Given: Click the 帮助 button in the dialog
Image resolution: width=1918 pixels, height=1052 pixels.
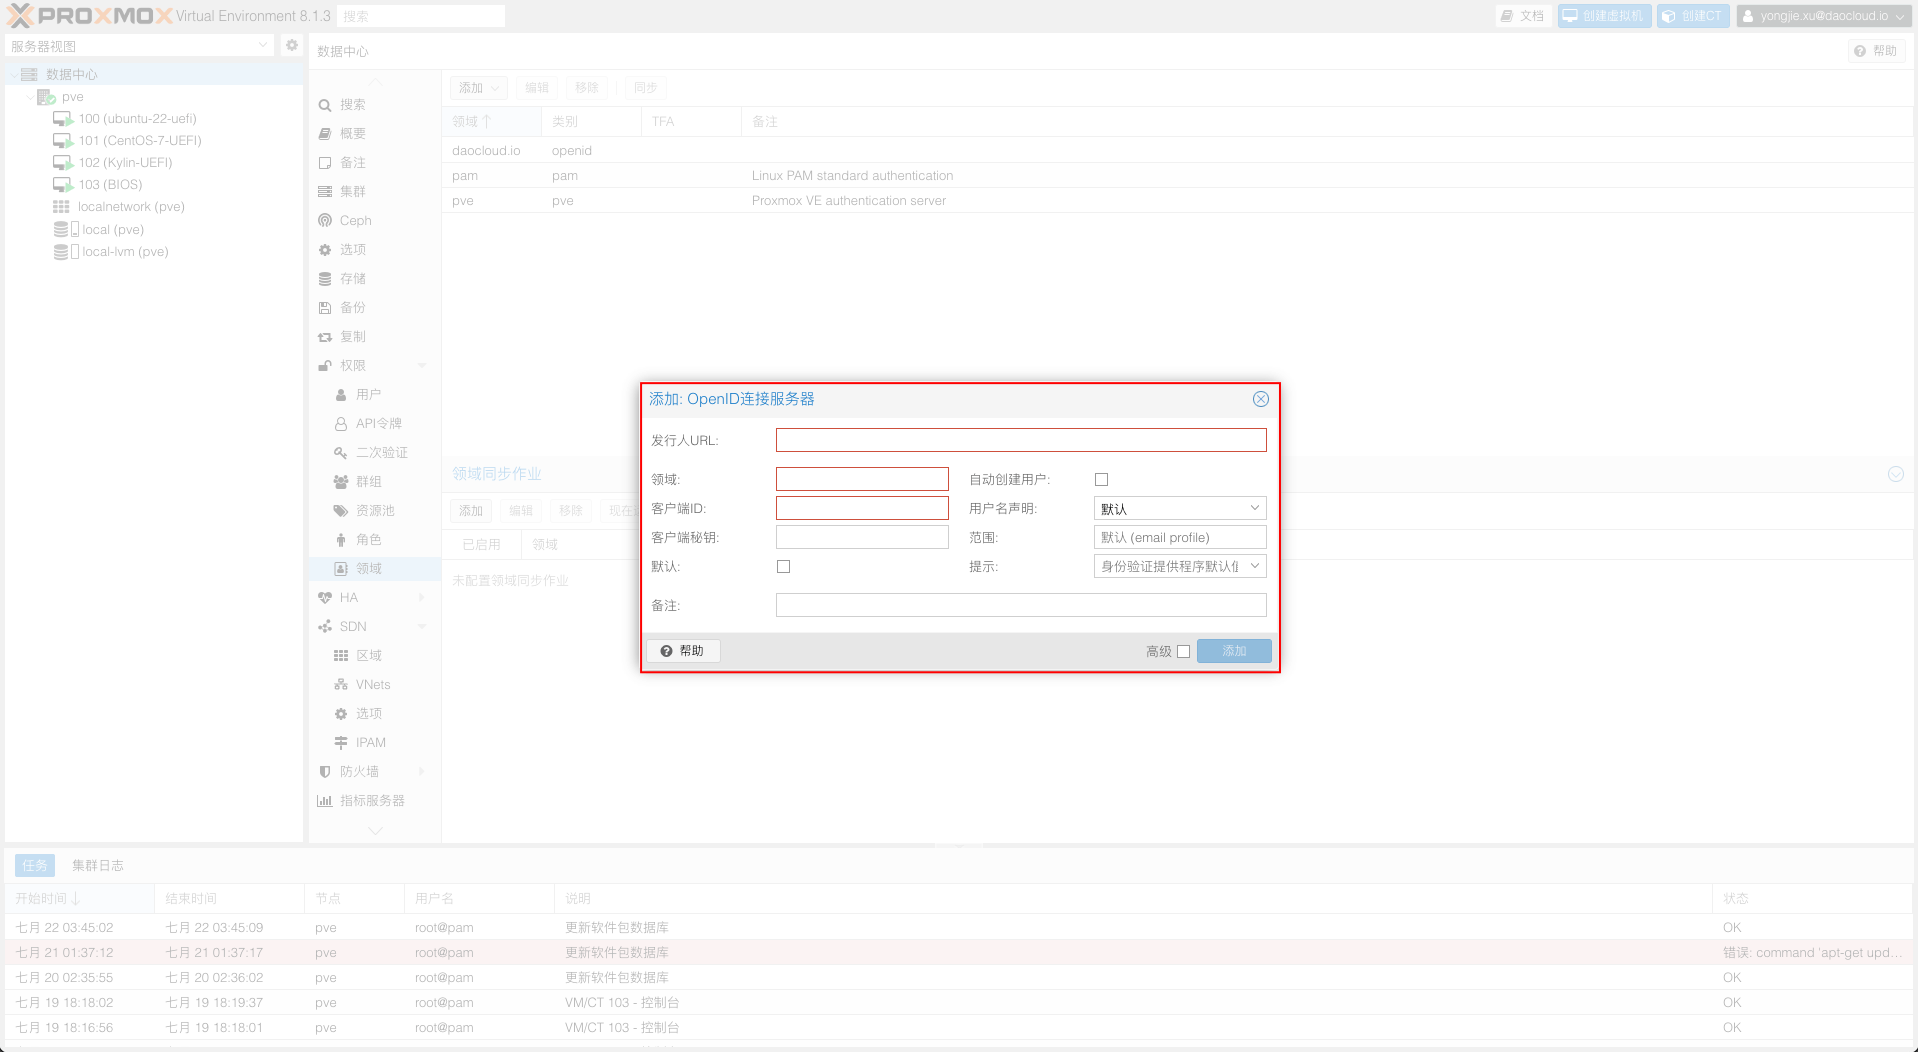Looking at the screenshot, I should point(683,650).
